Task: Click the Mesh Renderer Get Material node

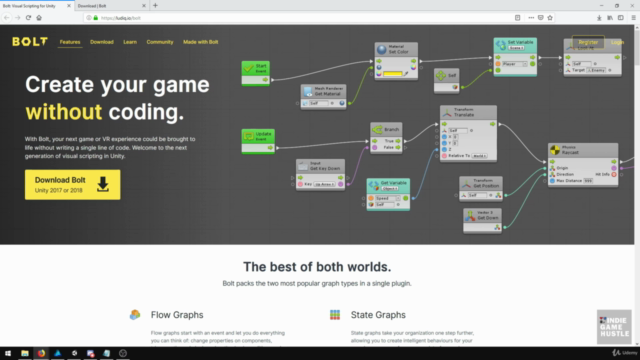Action: click(x=323, y=97)
